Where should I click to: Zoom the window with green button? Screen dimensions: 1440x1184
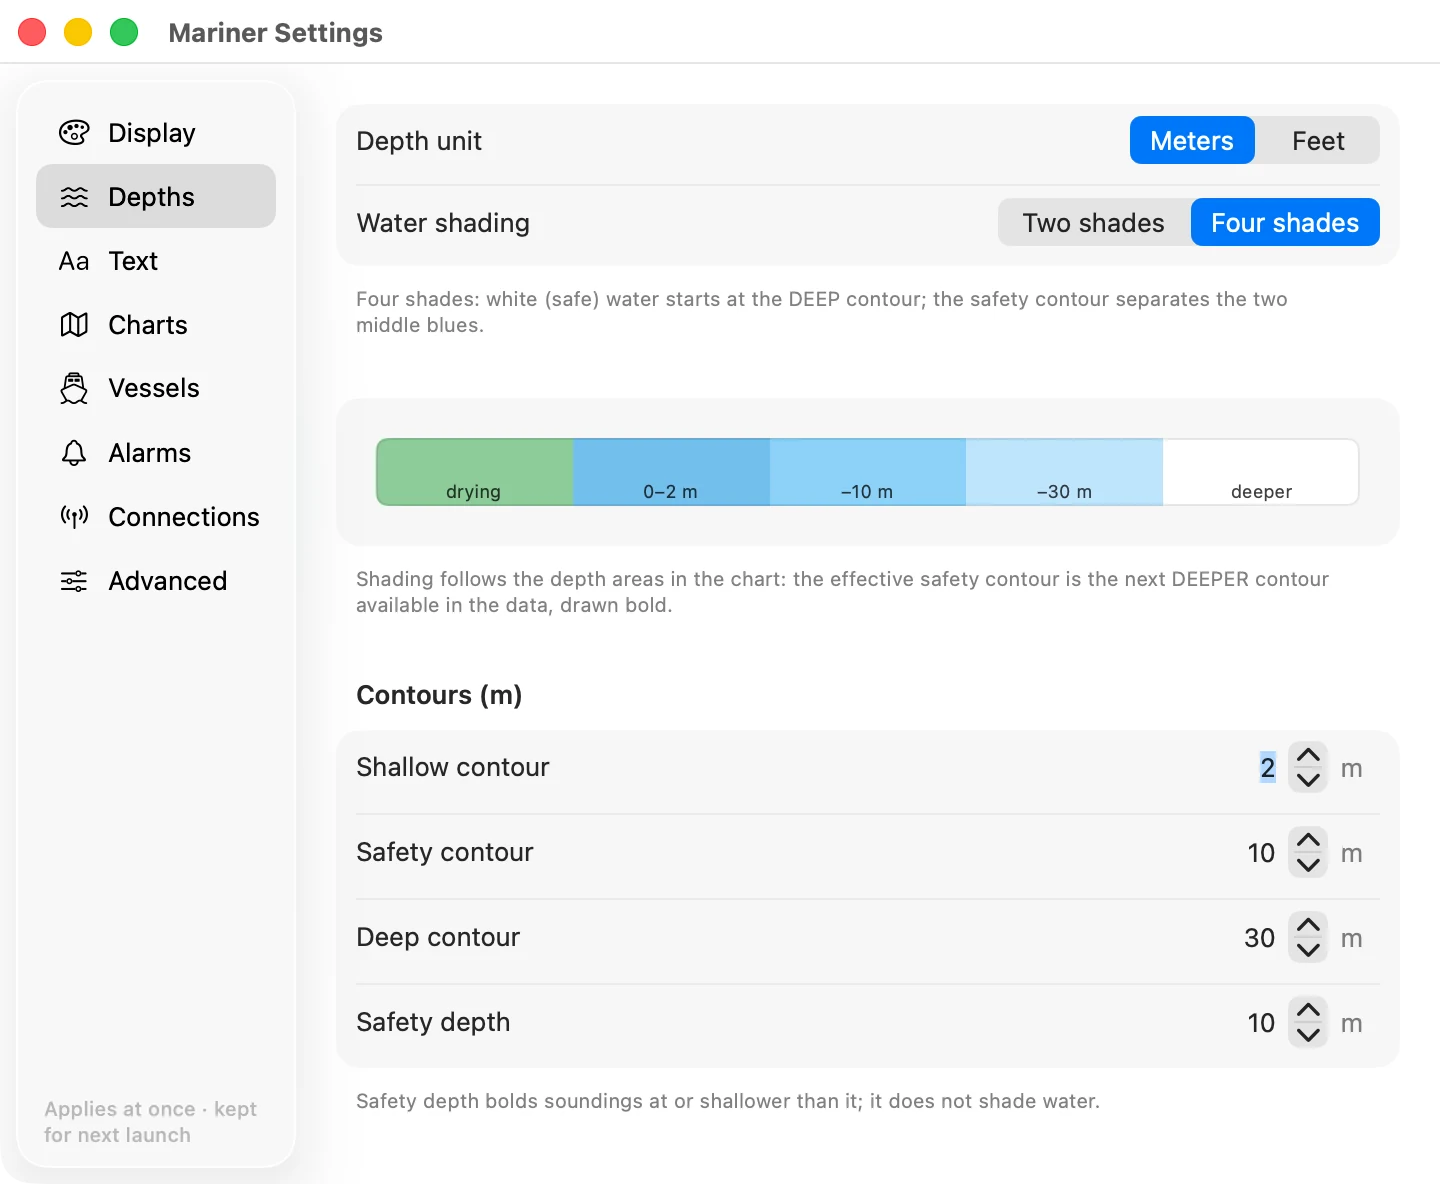[x=124, y=32]
